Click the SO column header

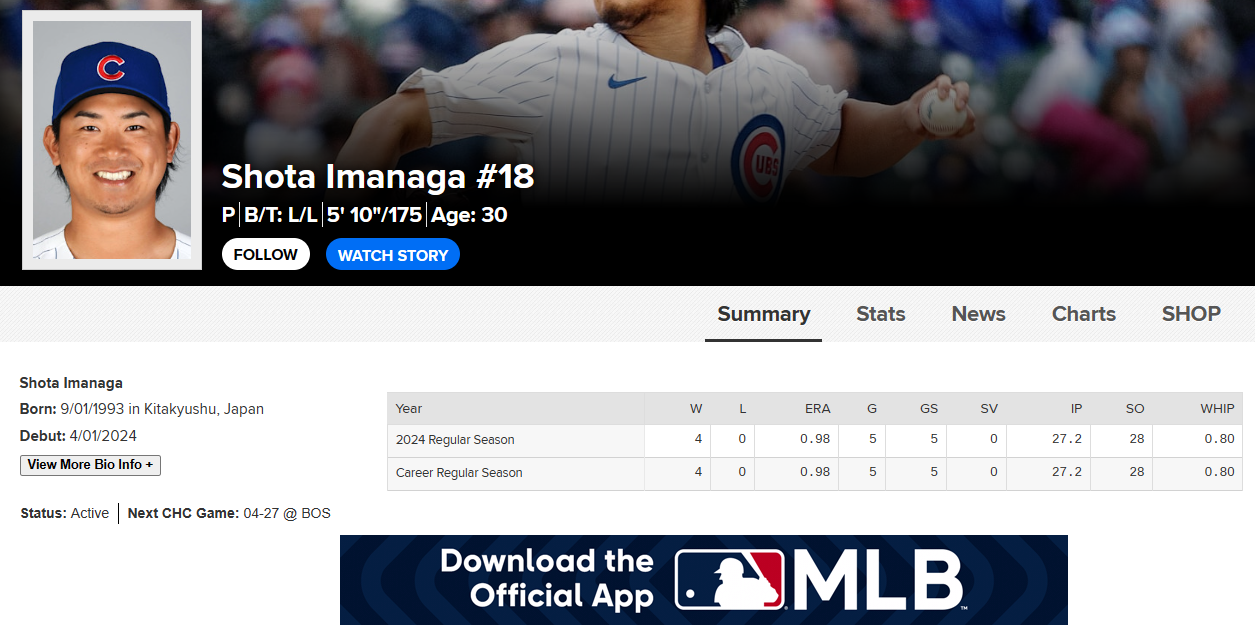click(1134, 409)
